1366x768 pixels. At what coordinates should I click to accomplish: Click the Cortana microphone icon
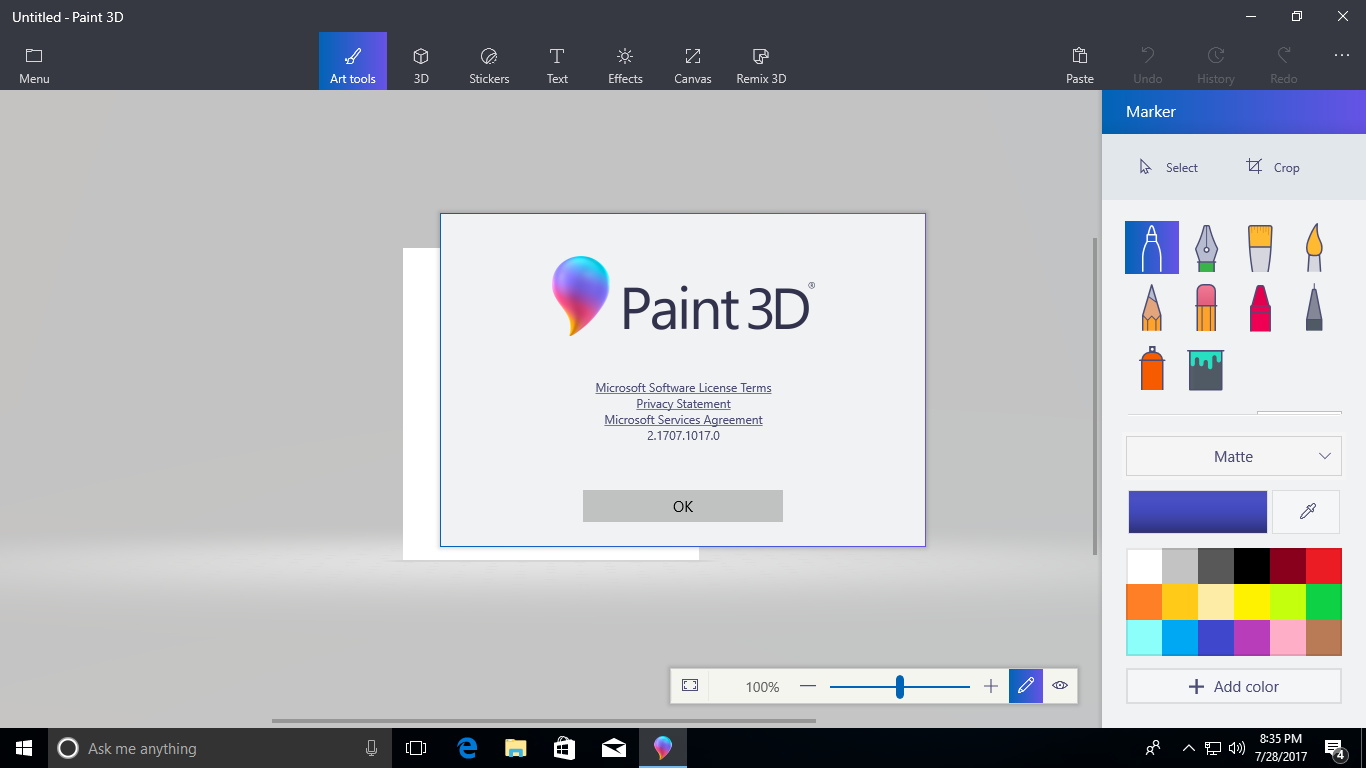(x=371, y=748)
